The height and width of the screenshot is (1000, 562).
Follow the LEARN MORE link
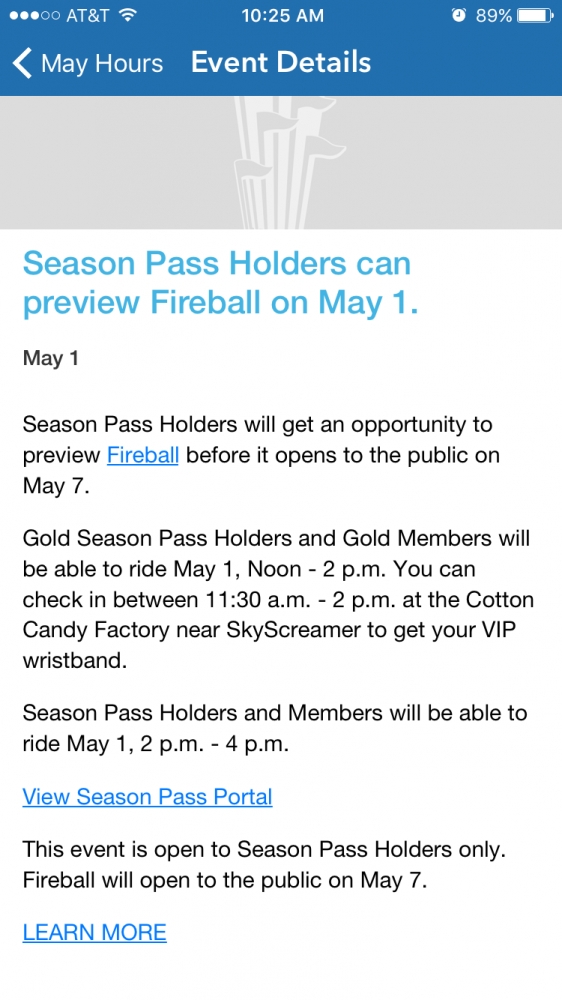click(x=94, y=932)
